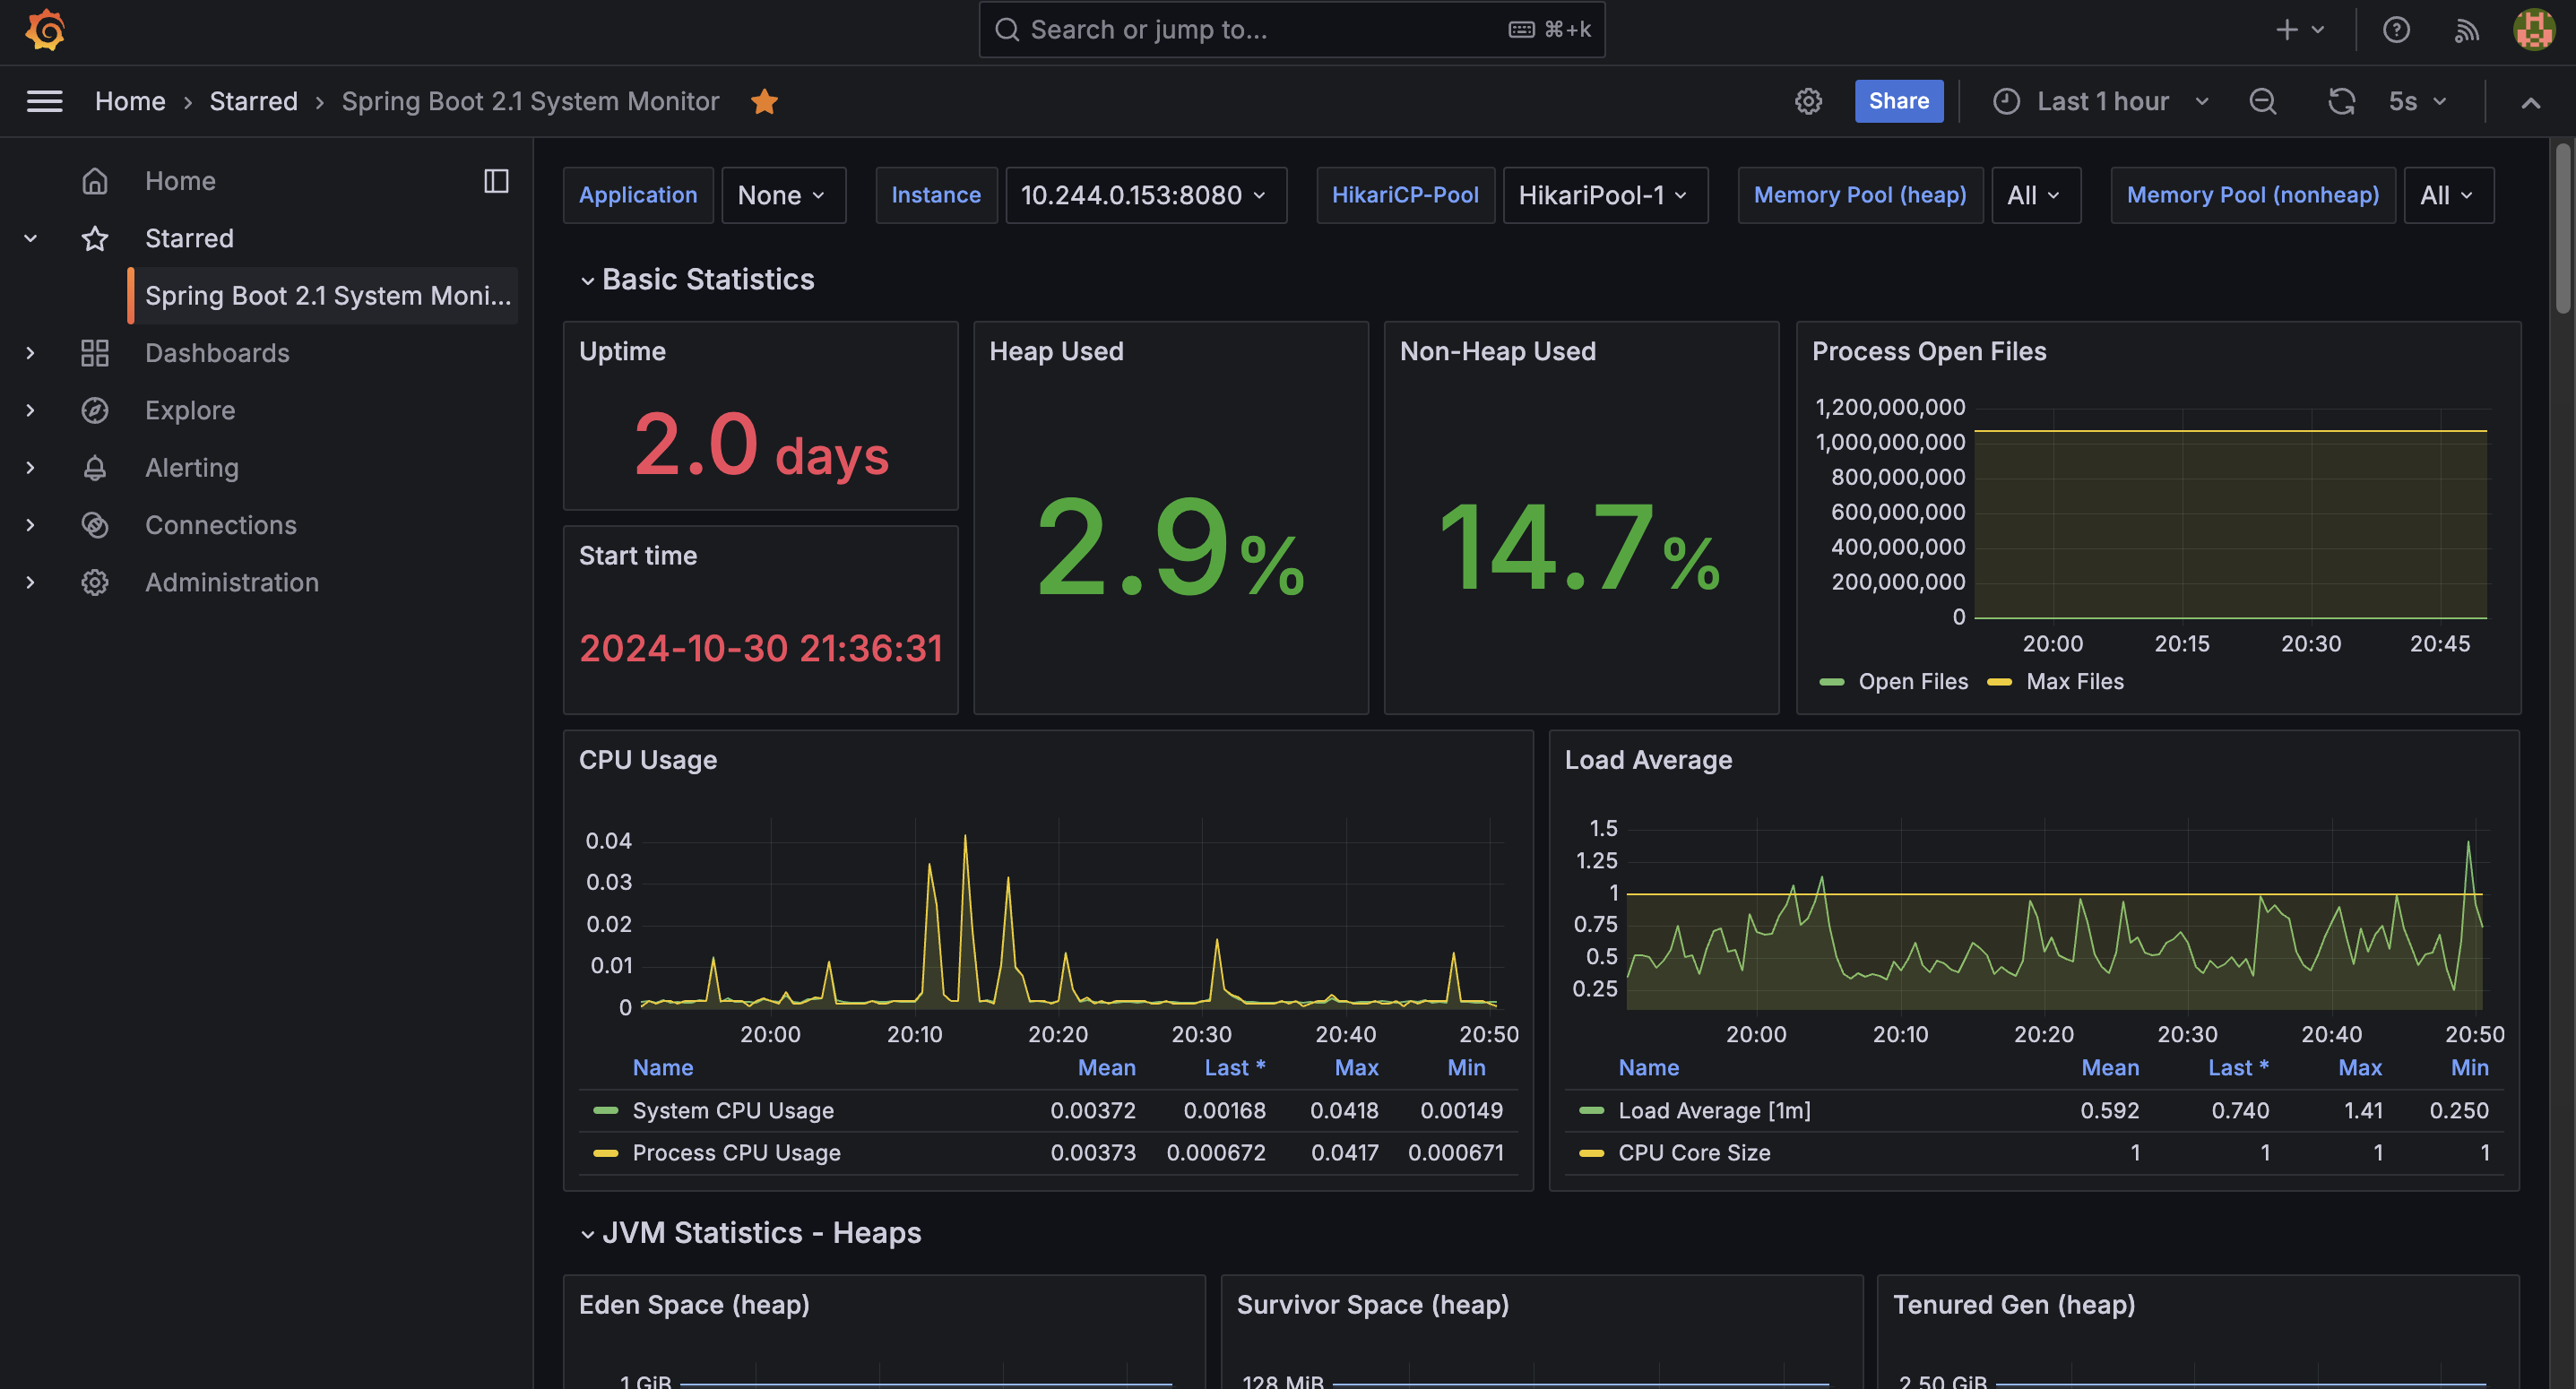The width and height of the screenshot is (2576, 1389).
Task: Open Alerting in the sidebar
Action: click(192, 468)
